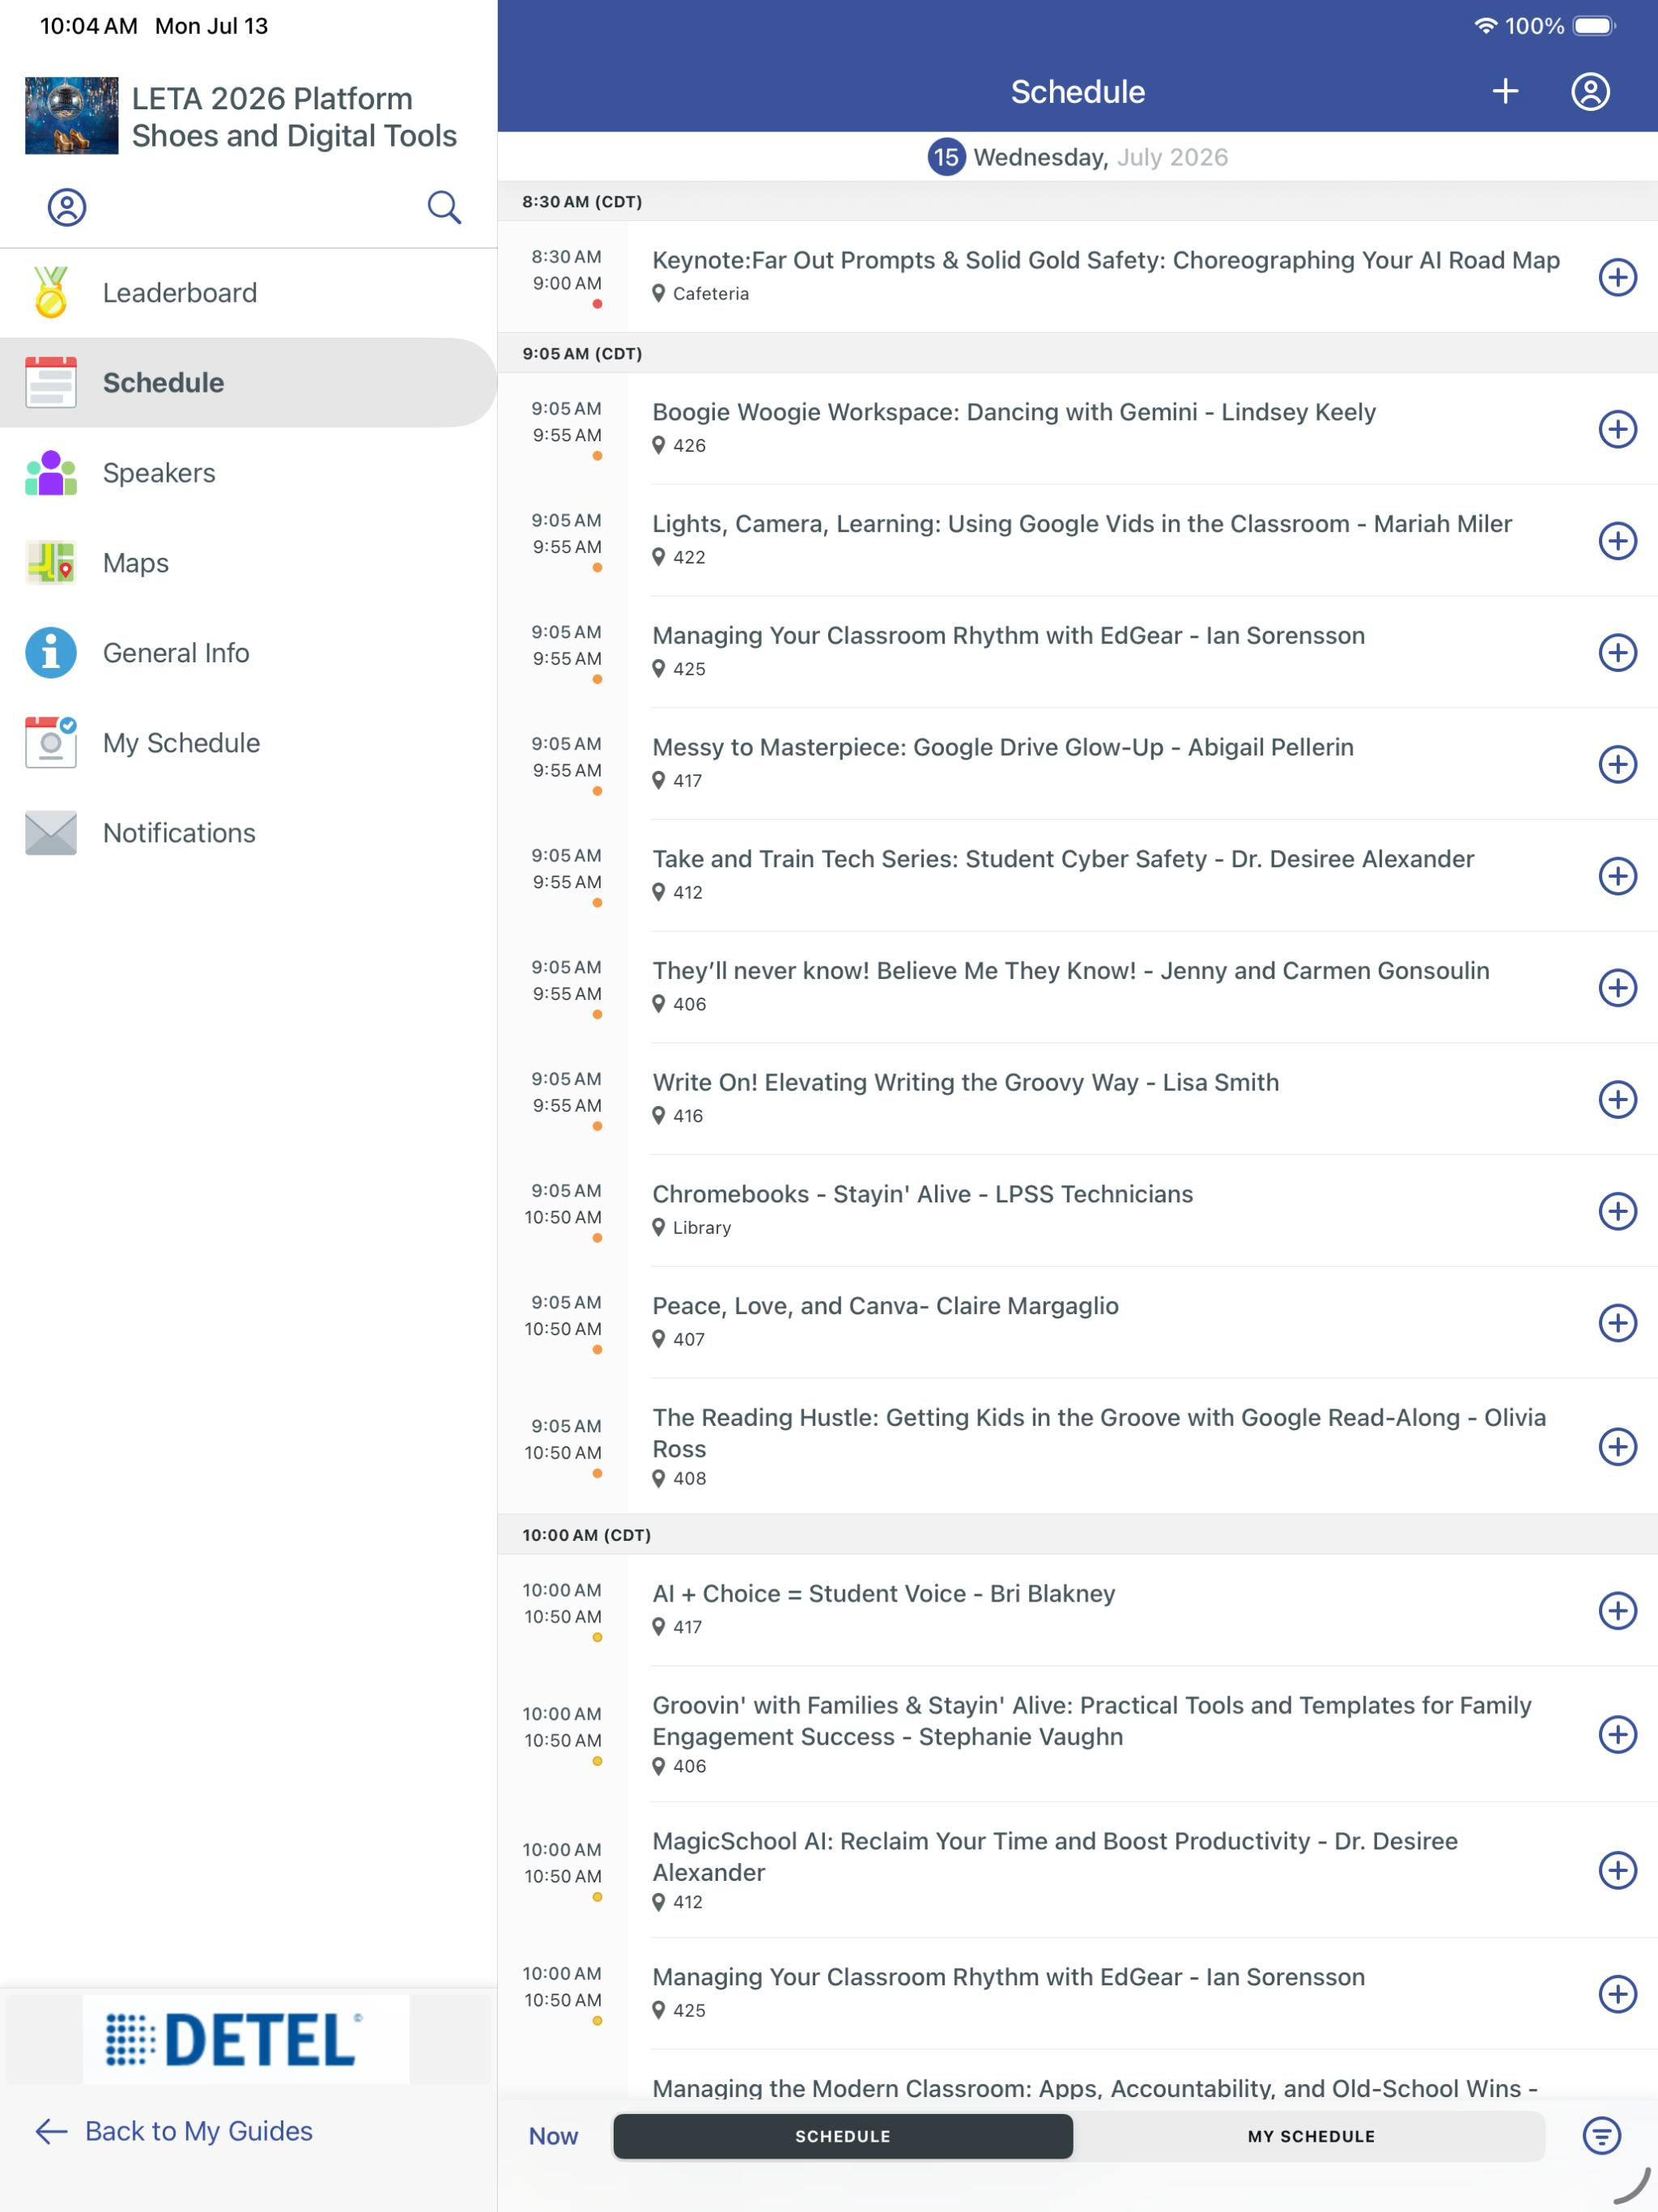Tap the battery indicator in status bar
This screenshot has height=2212, width=1658.
tap(1594, 26)
